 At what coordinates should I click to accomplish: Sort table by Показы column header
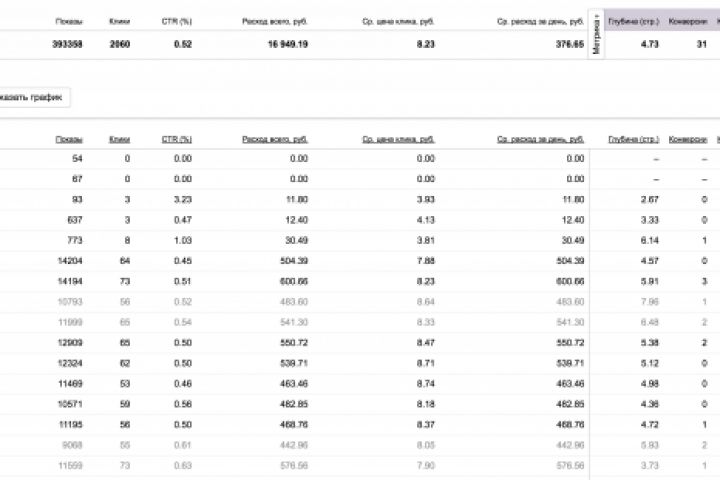[69, 139]
